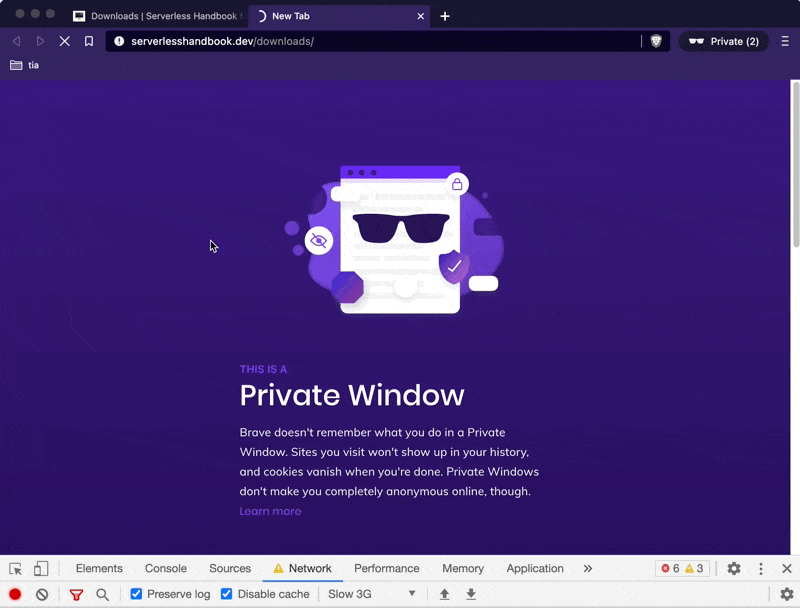Follow the Learn more link
Image resolution: width=800 pixels, height=608 pixels.
coord(270,511)
